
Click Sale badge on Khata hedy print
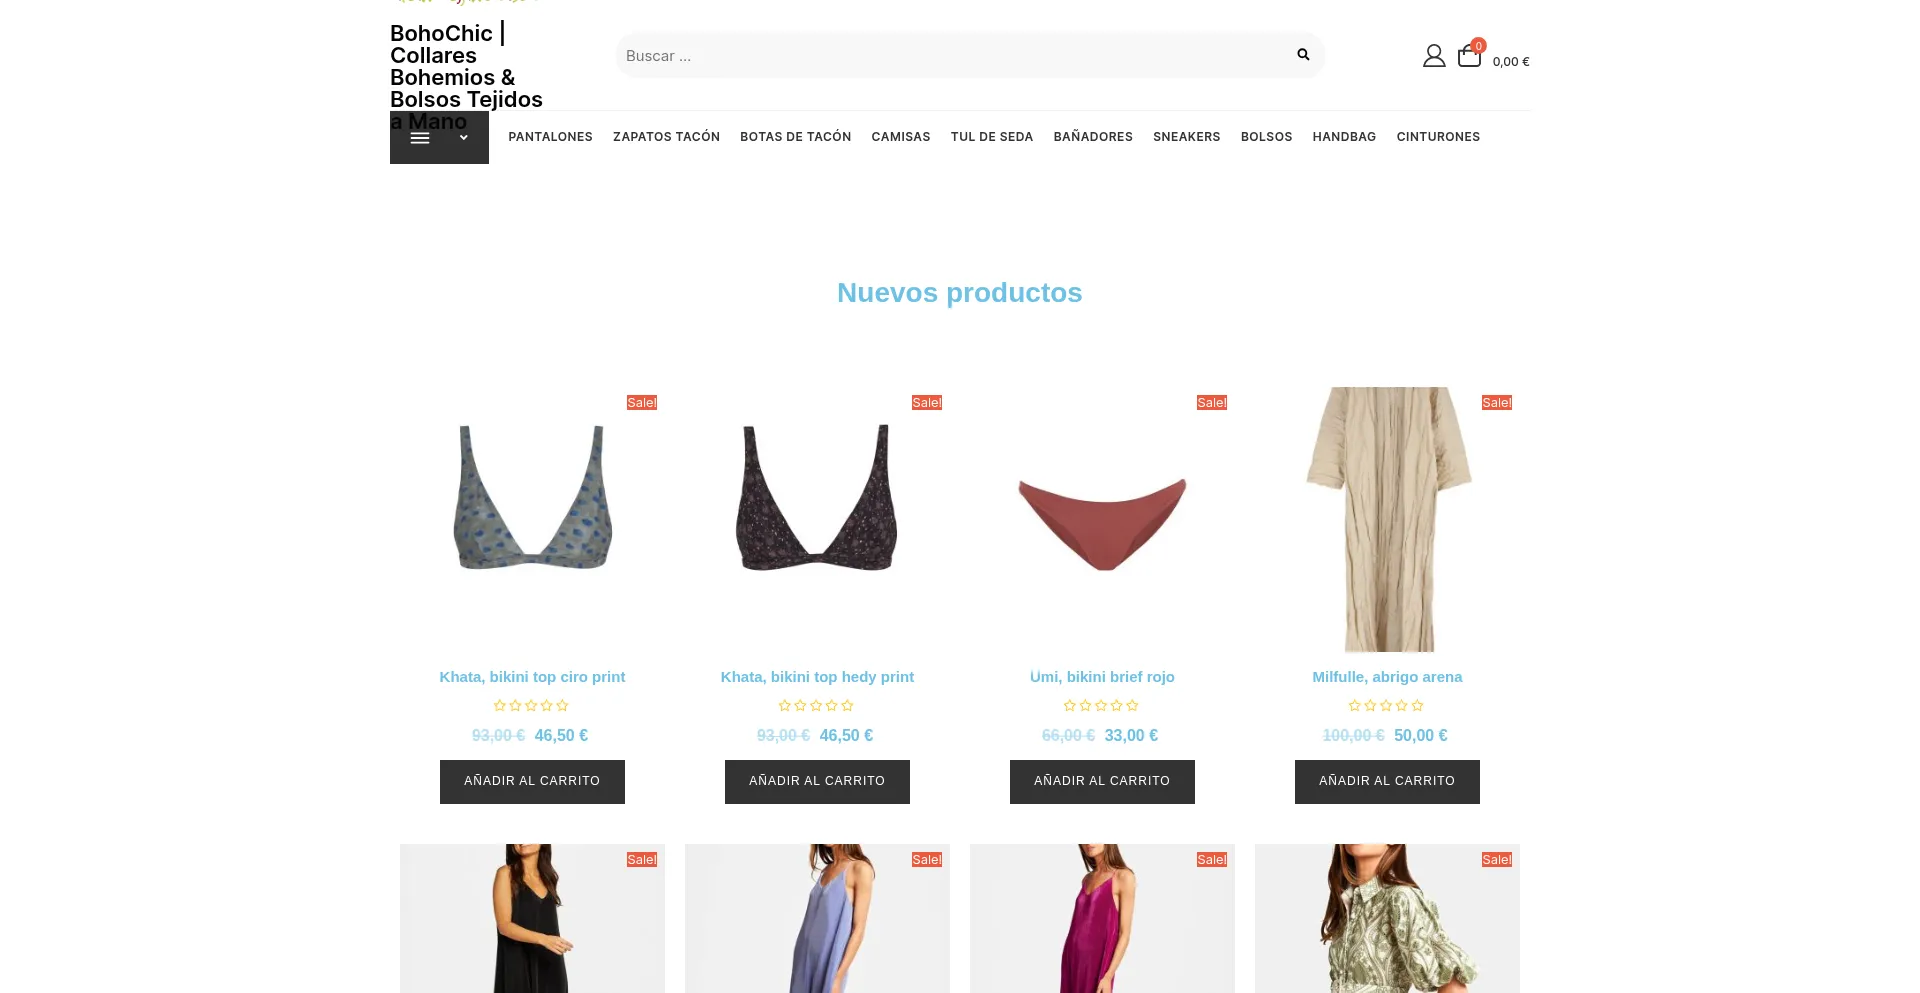tap(926, 403)
